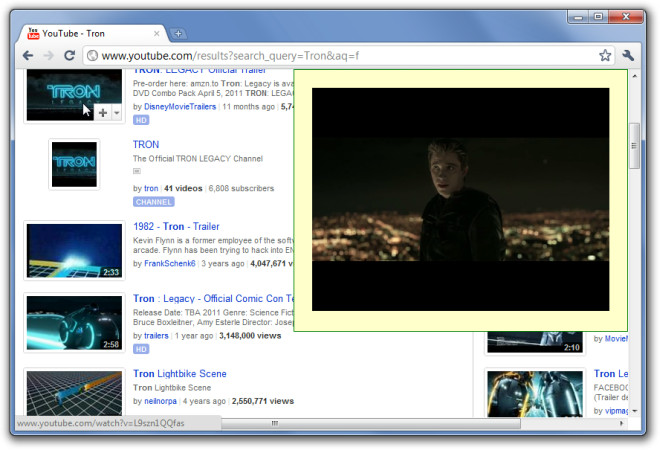Image resolution: width=660 pixels, height=450 pixels.
Task: Click the vertical scrollbar down arrow
Action: click(x=634, y=411)
